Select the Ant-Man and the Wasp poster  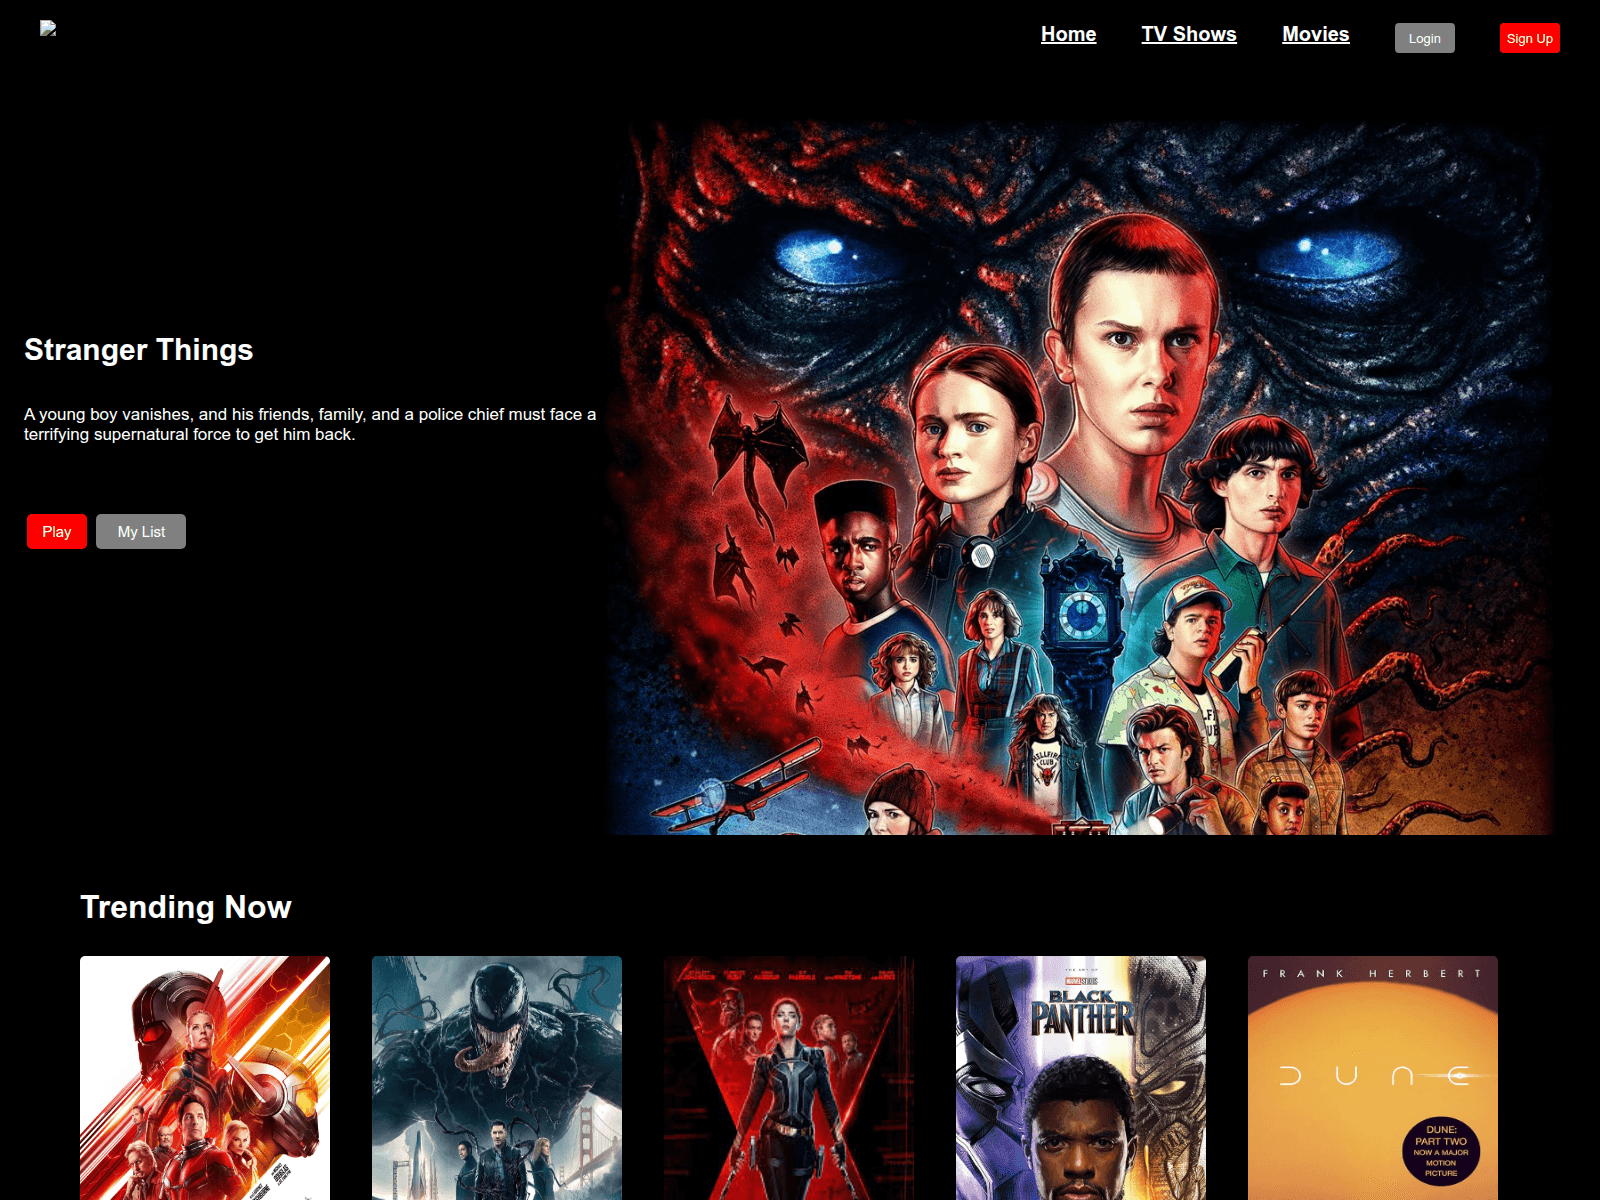[x=205, y=1078]
